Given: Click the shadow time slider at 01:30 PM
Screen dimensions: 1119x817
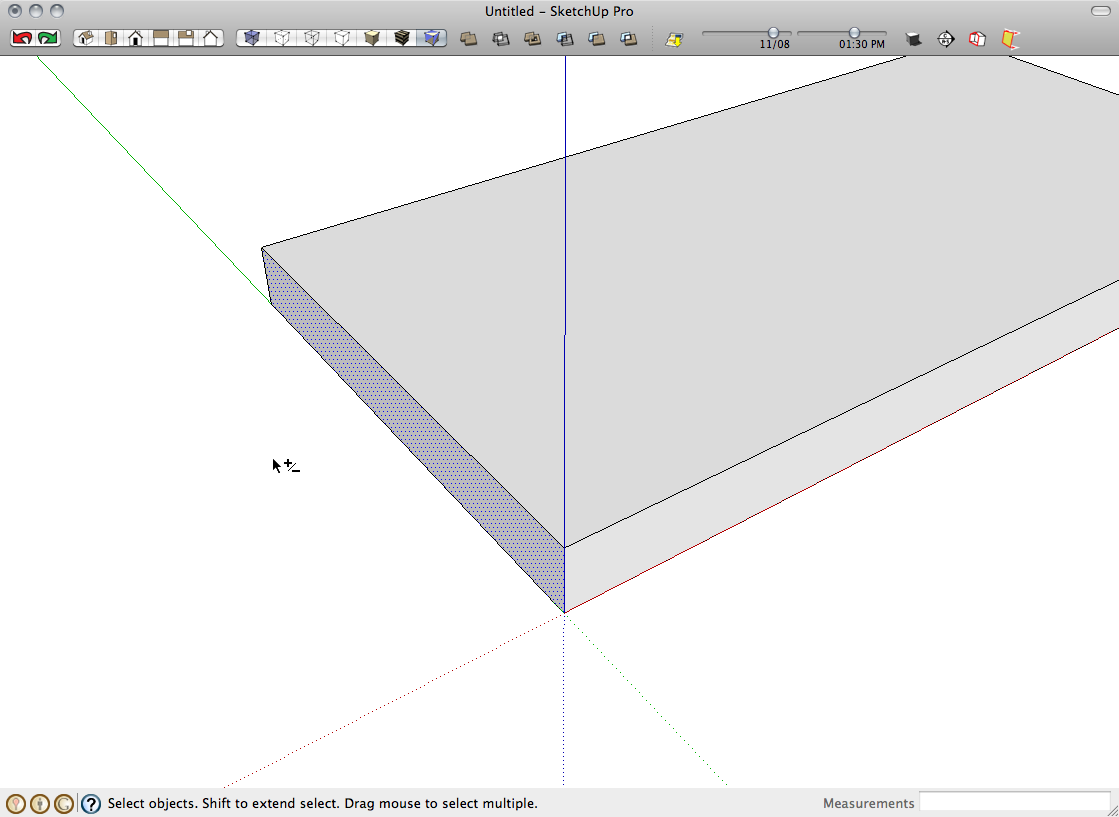Looking at the screenshot, I should [x=854, y=33].
